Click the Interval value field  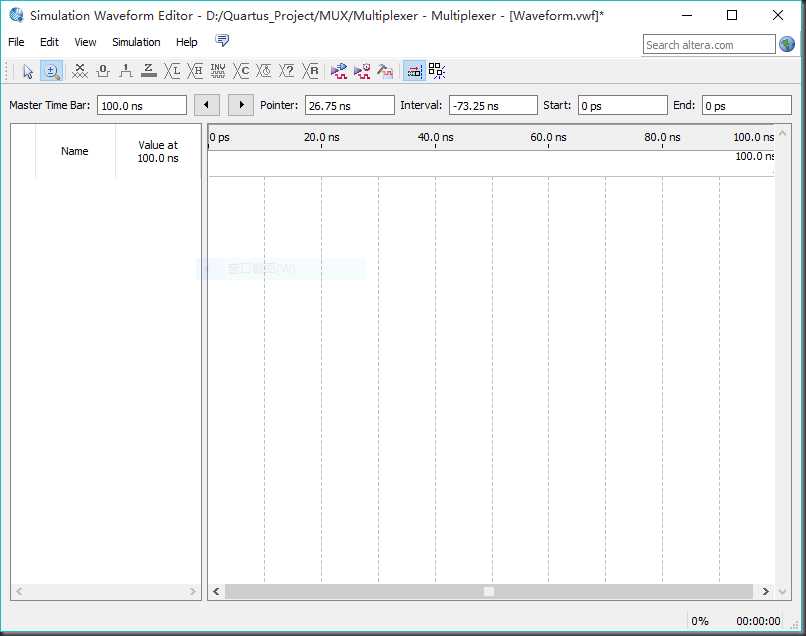(493, 105)
